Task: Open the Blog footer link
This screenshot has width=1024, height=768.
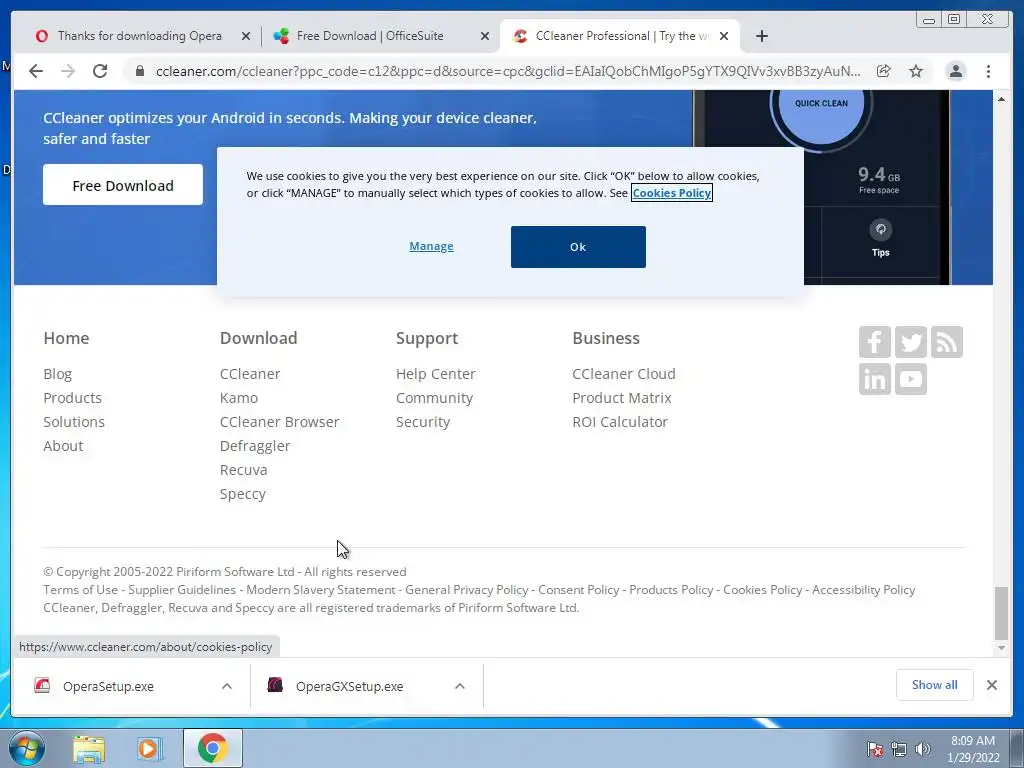Action: [x=57, y=374]
